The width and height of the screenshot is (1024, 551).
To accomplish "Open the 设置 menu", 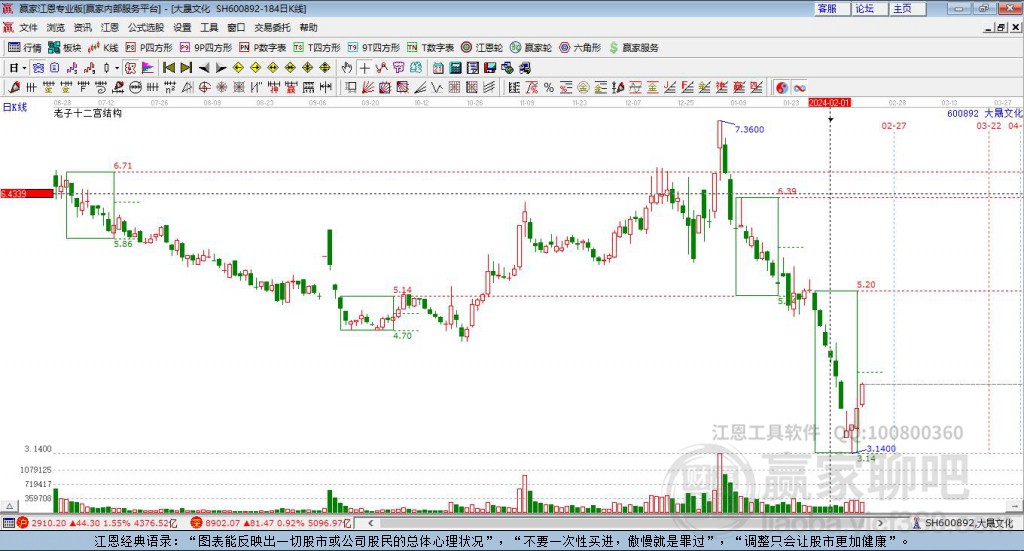I will 182,27.
